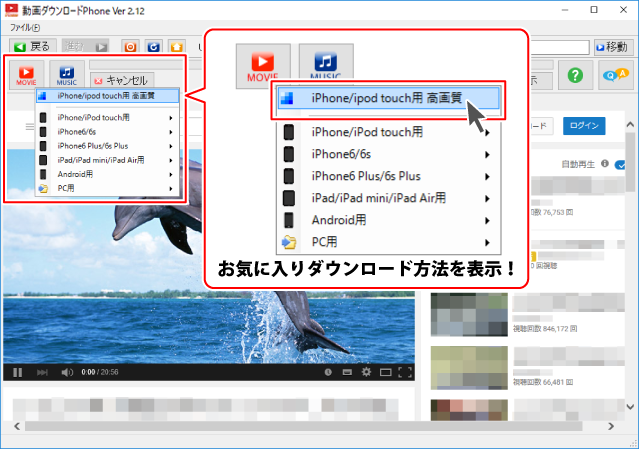The image size is (640, 449).
Task: Open the player settings gear
Action: click(366, 372)
